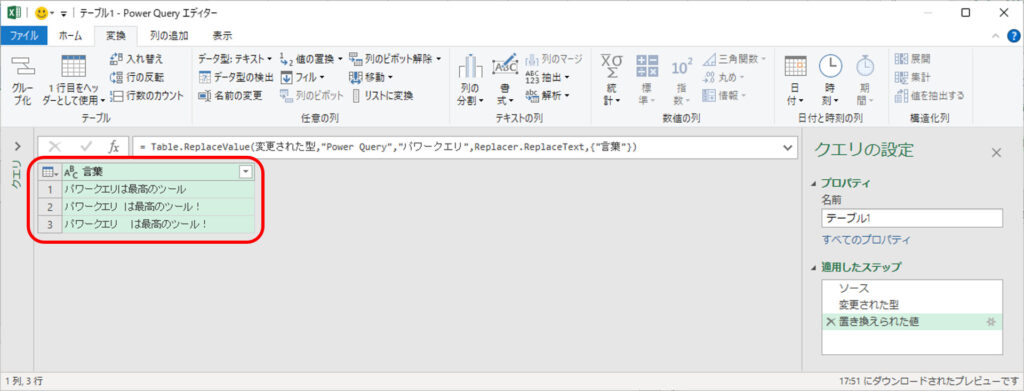
Task: Click the 情報 (Information) button
Action: (x=725, y=95)
